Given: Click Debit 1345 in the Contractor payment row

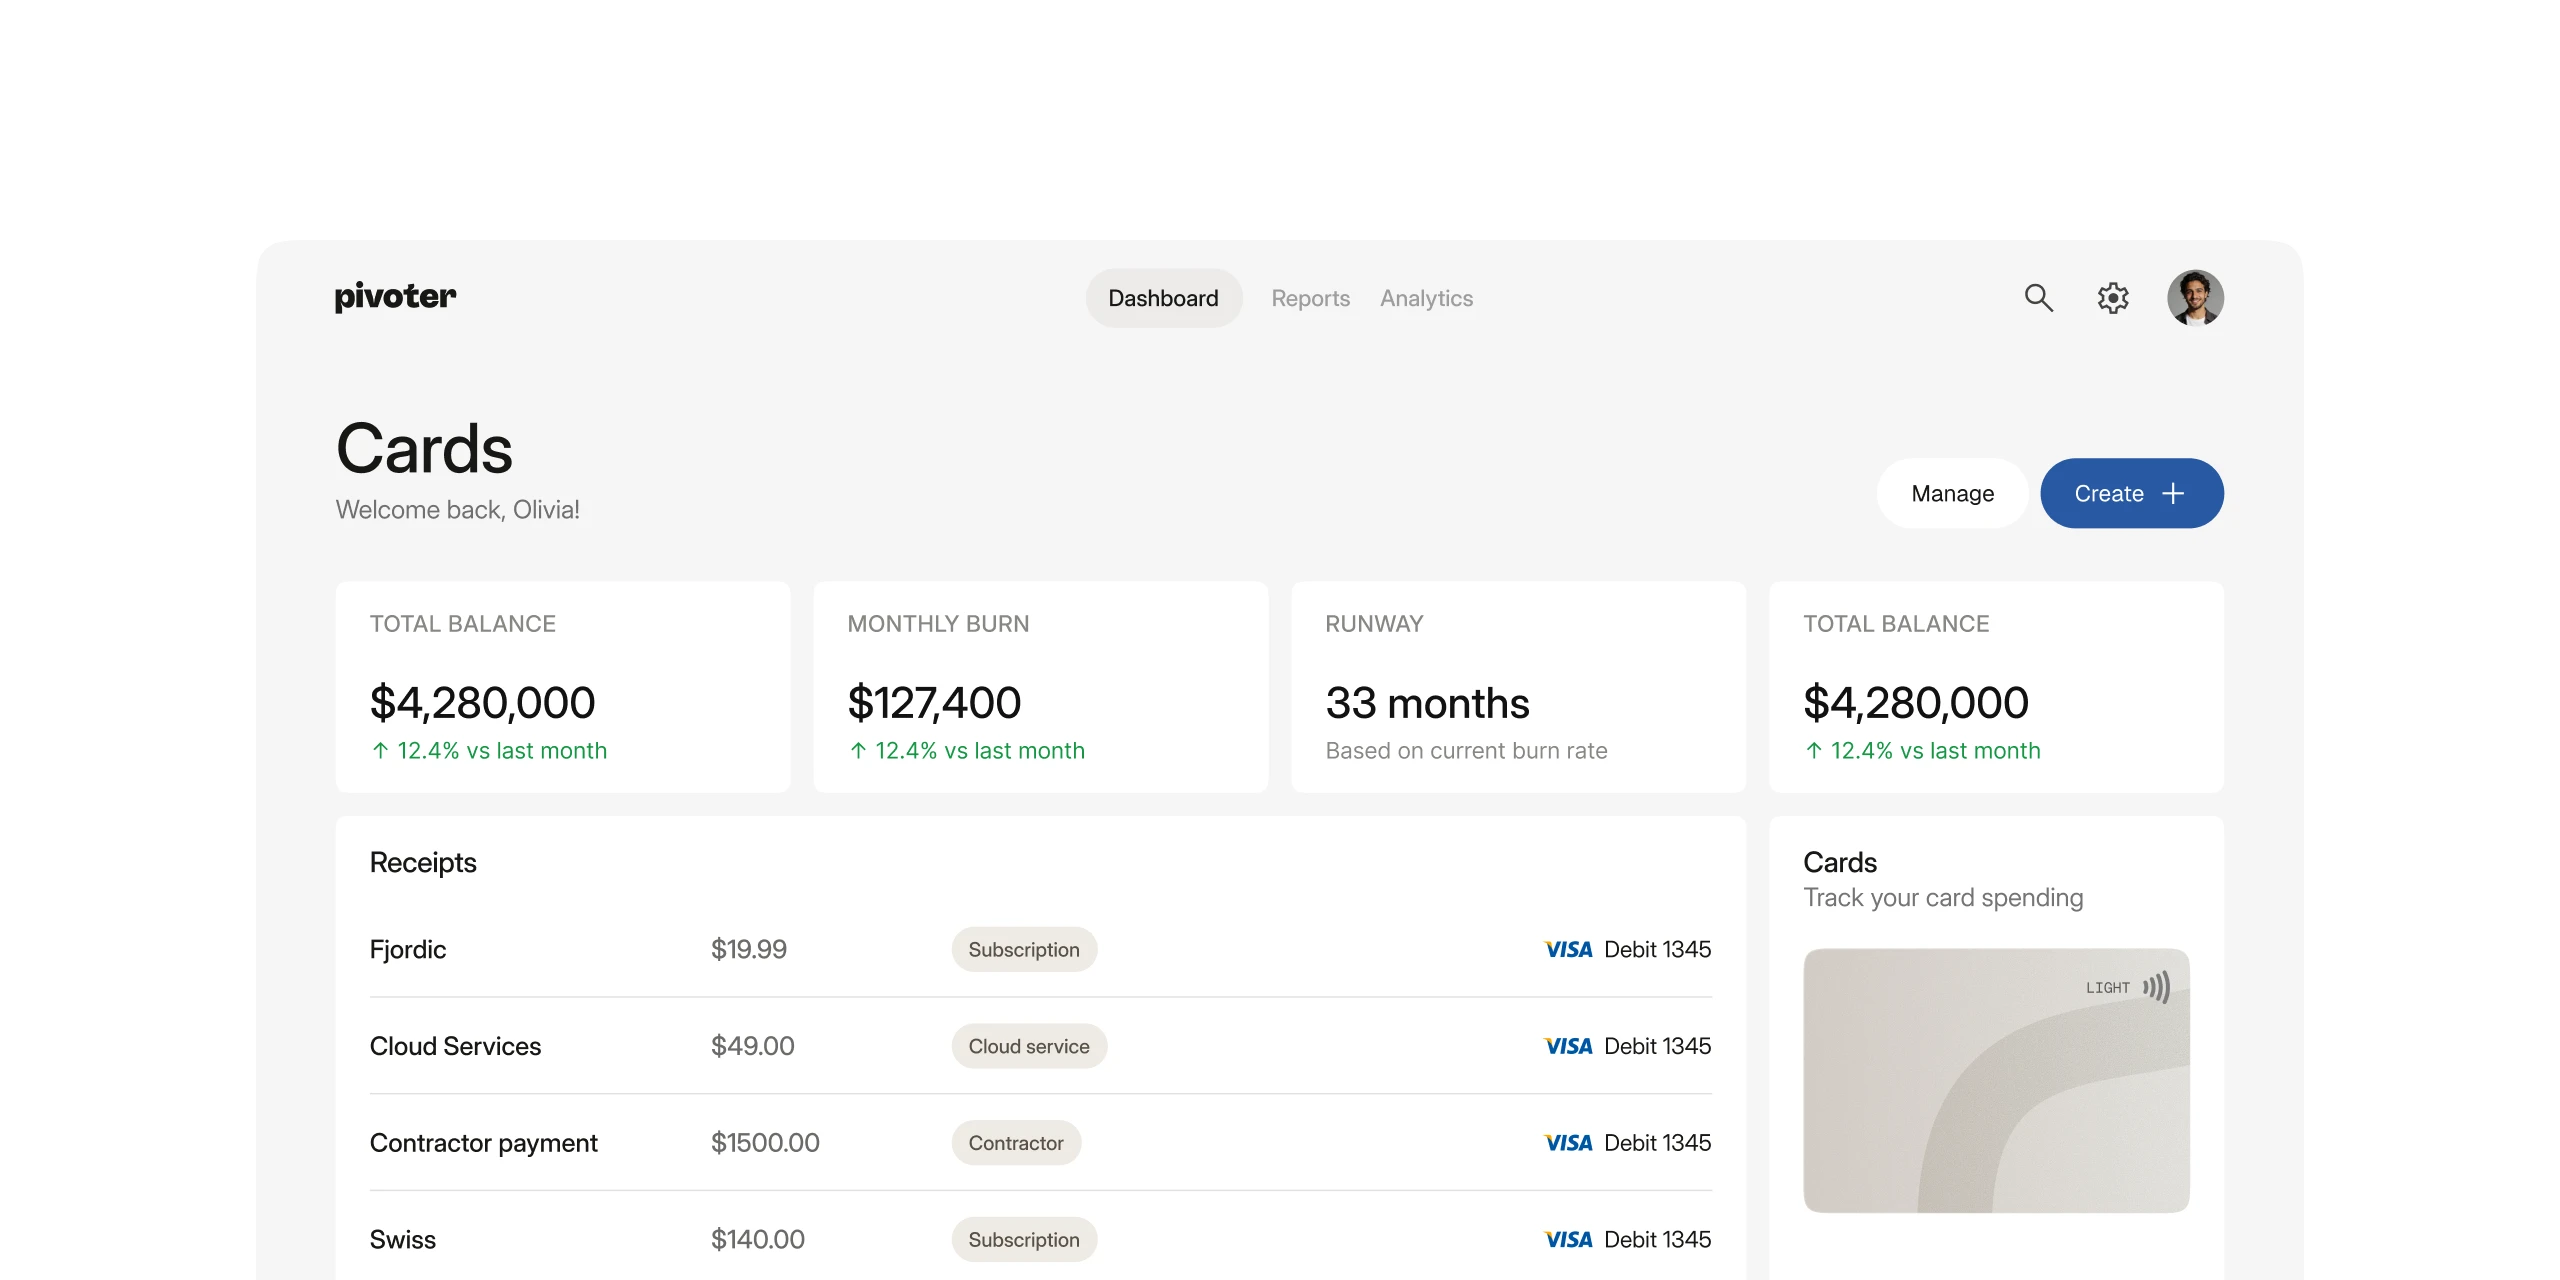Looking at the screenshot, I should coord(1658,1143).
